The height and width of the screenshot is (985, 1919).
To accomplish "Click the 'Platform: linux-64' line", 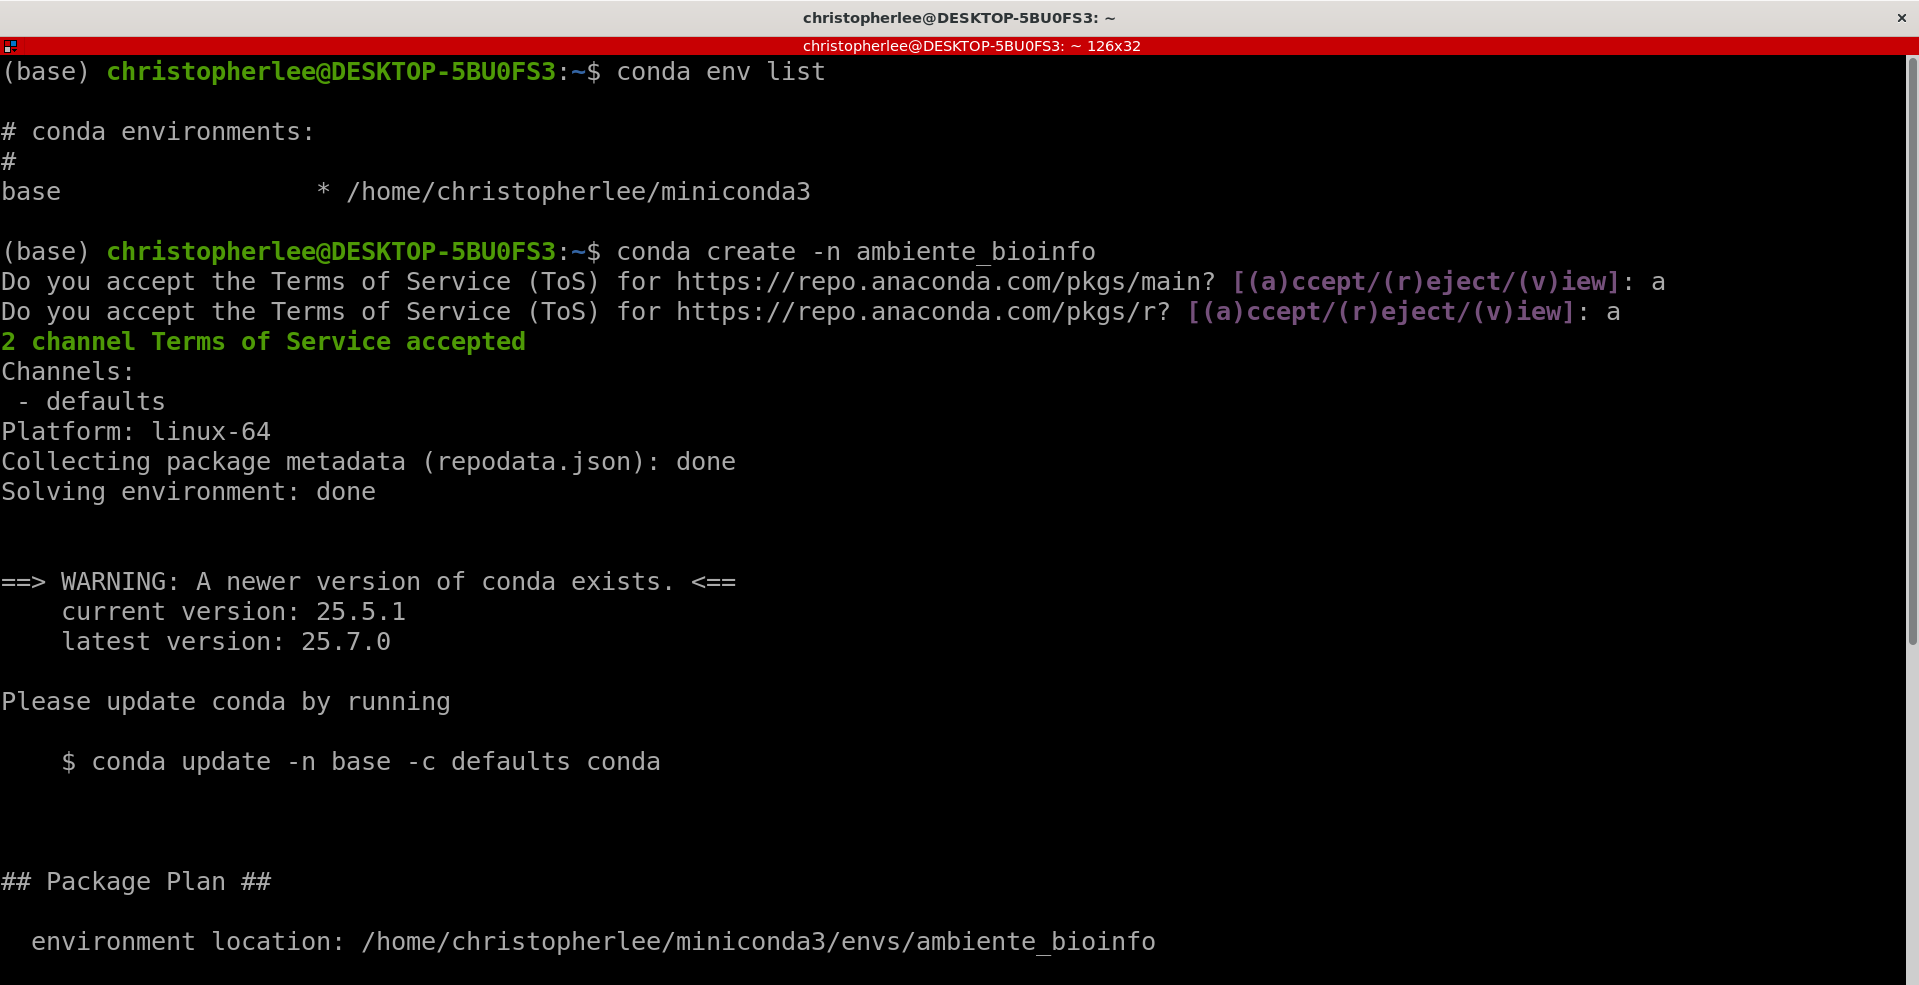I will 136,432.
